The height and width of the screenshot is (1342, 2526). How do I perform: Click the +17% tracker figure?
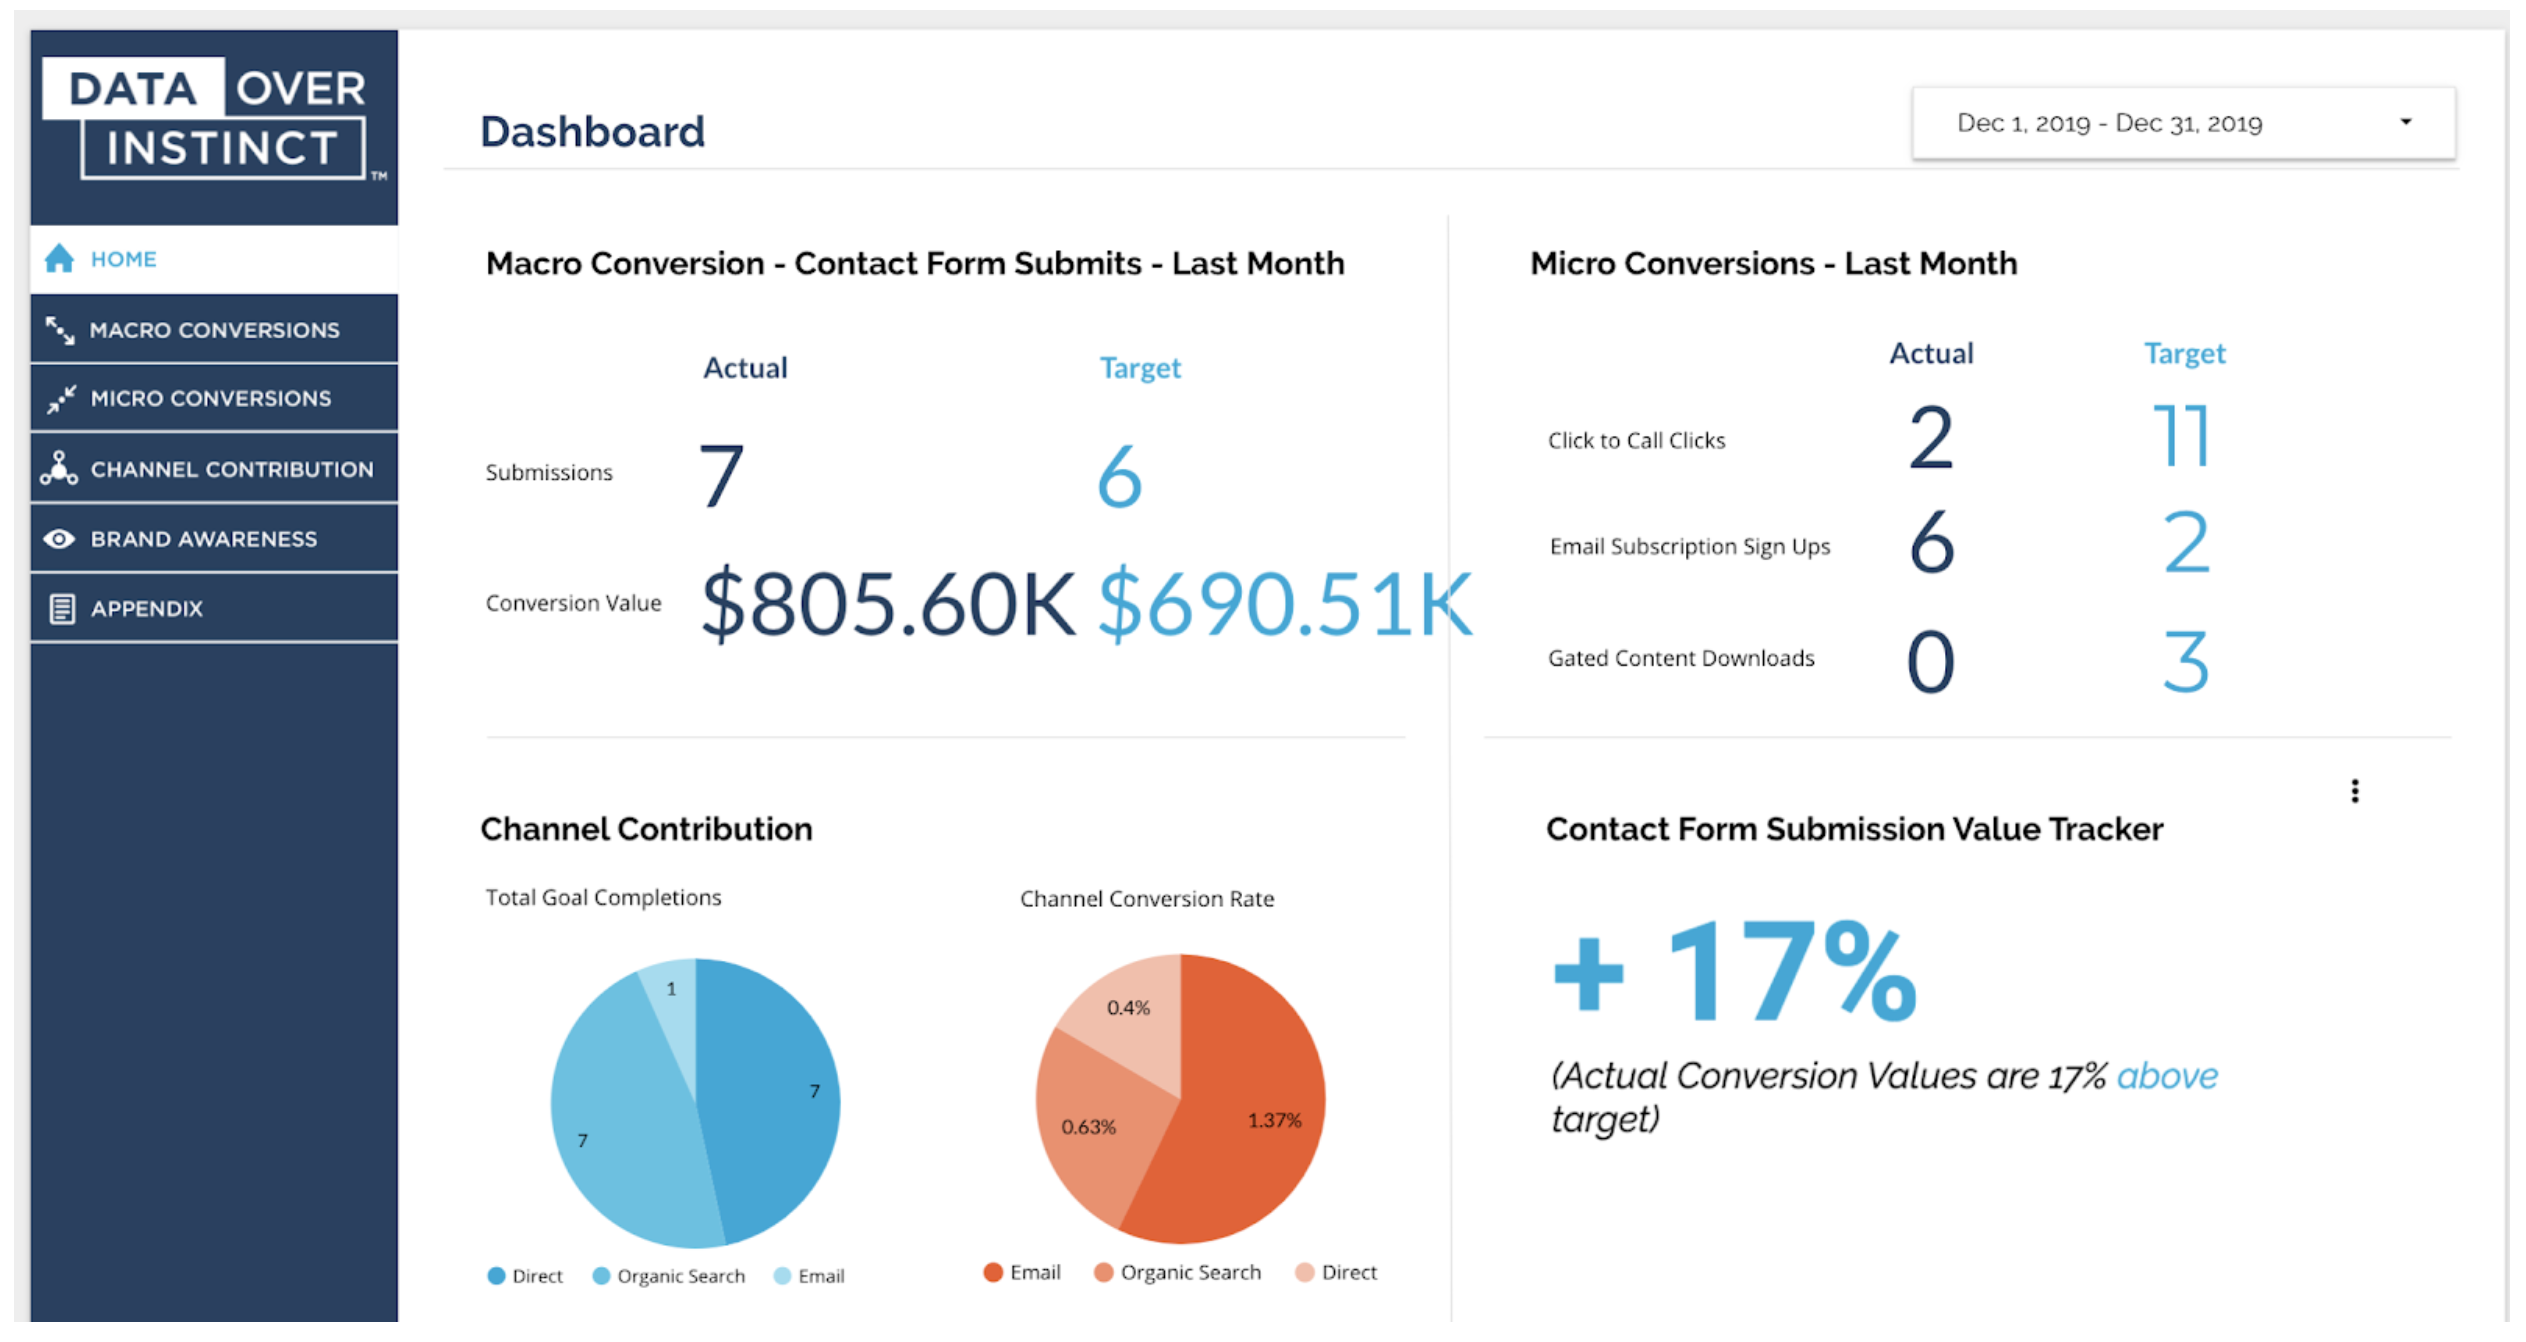point(1734,972)
